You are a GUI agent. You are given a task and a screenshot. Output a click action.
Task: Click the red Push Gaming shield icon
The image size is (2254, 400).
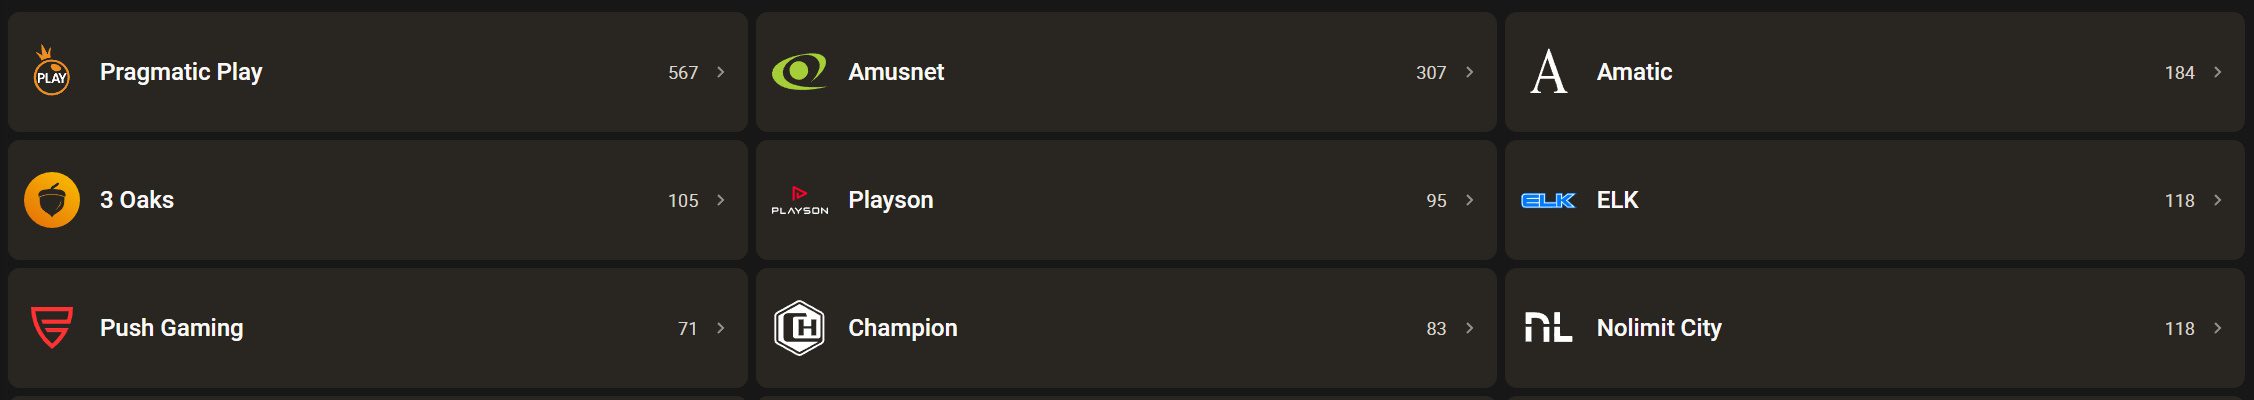(x=51, y=328)
